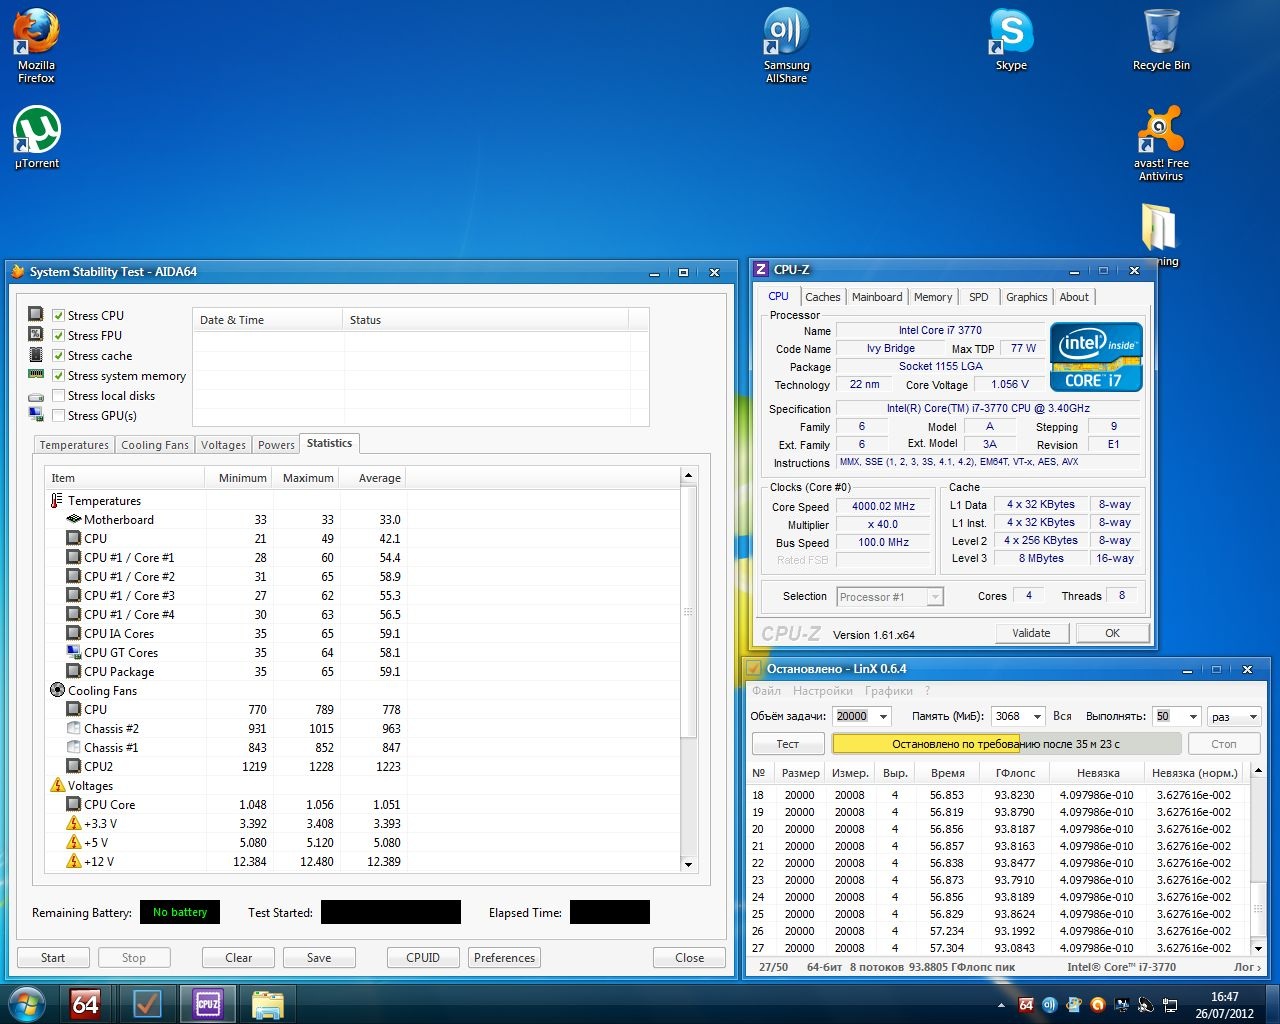This screenshot has width=1280, height=1024.
Task: Expand the LinX problem size dropdown
Action: (883, 716)
